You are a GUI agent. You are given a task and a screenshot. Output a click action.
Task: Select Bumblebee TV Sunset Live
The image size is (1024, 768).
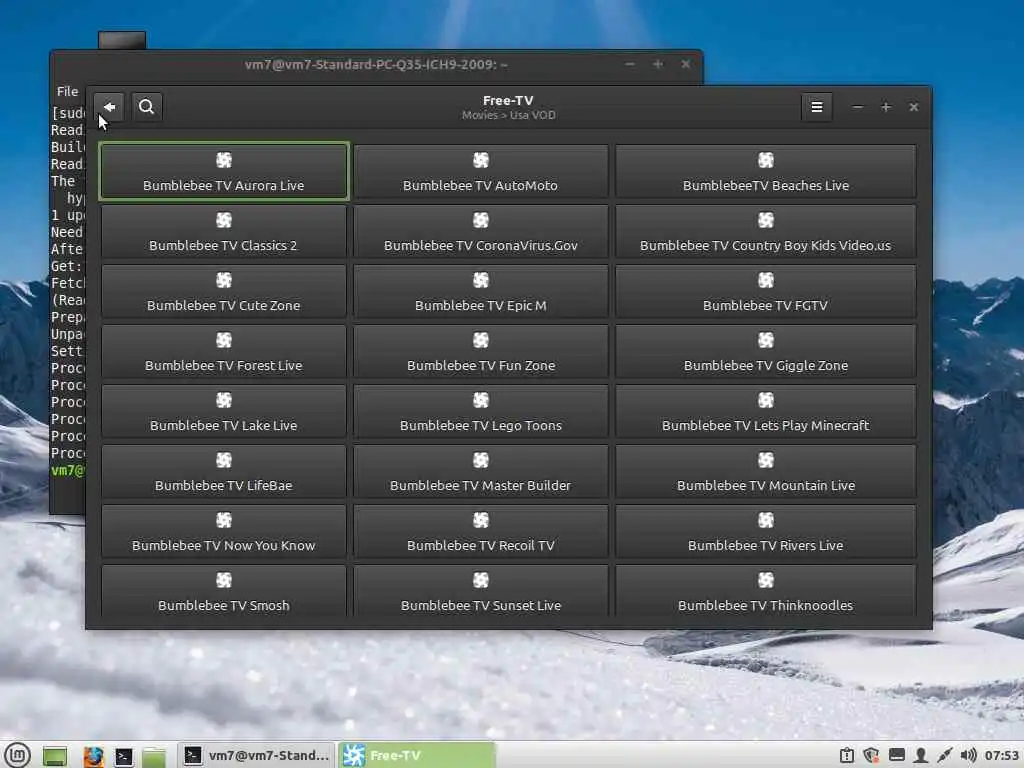point(481,591)
